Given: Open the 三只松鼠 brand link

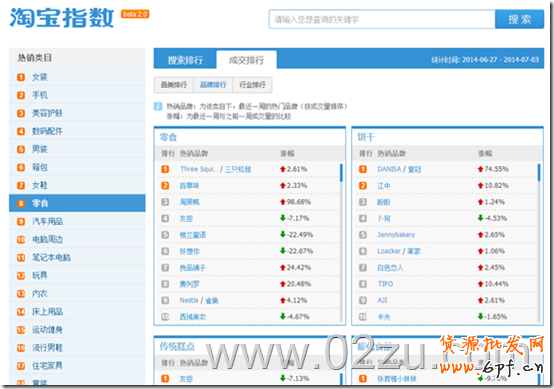Looking at the screenshot, I should pos(238,169).
